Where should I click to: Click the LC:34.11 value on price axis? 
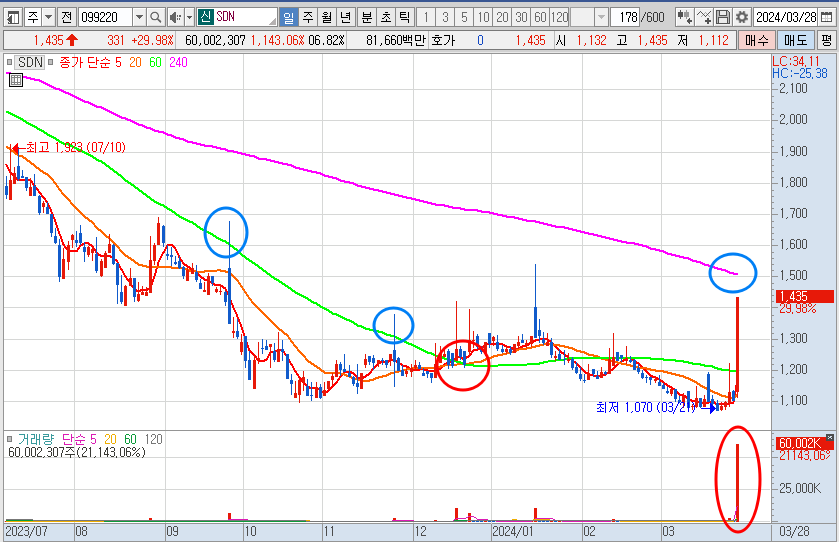pyautogui.click(x=796, y=61)
